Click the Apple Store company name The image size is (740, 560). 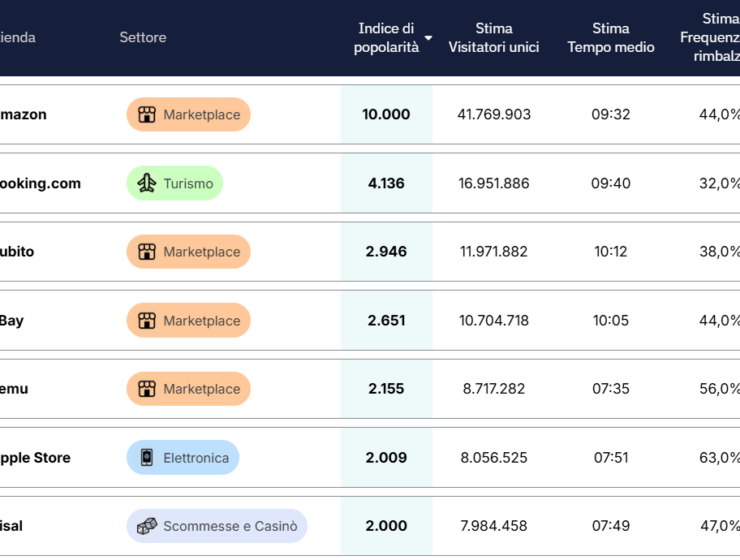pos(35,458)
